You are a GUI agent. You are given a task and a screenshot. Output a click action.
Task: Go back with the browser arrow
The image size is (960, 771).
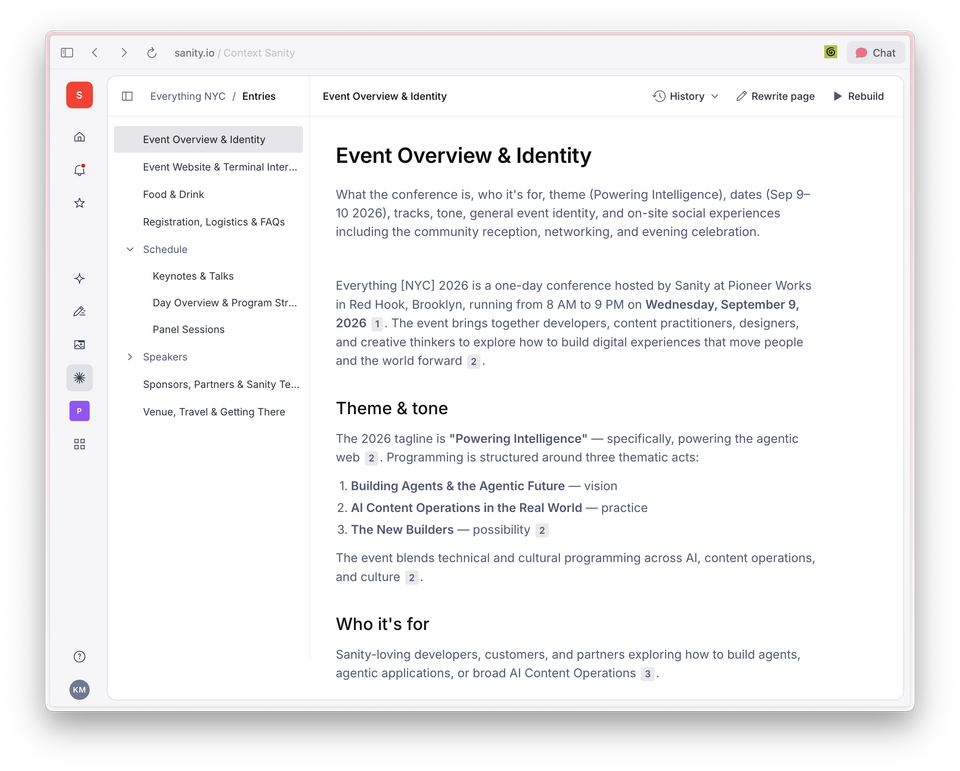95,53
